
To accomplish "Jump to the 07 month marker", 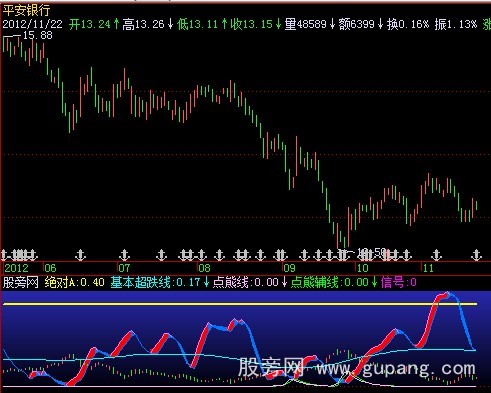I will coord(124,268).
